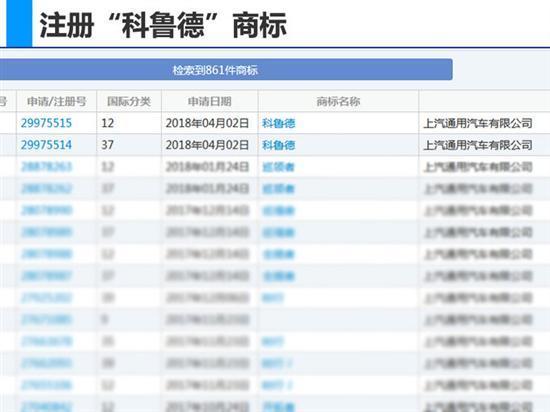The height and width of the screenshot is (412, 550).
Task: Select the 商标名称 column header
Action: (x=338, y=101)
